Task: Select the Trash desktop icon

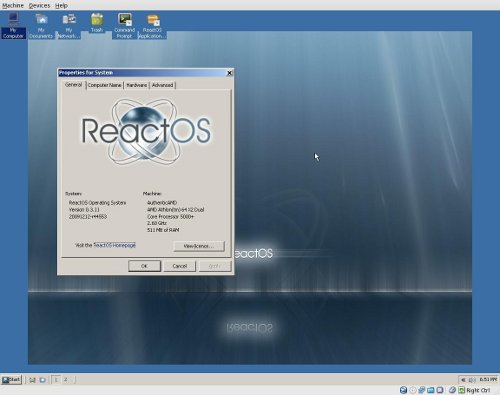Action: click(97, 23)
